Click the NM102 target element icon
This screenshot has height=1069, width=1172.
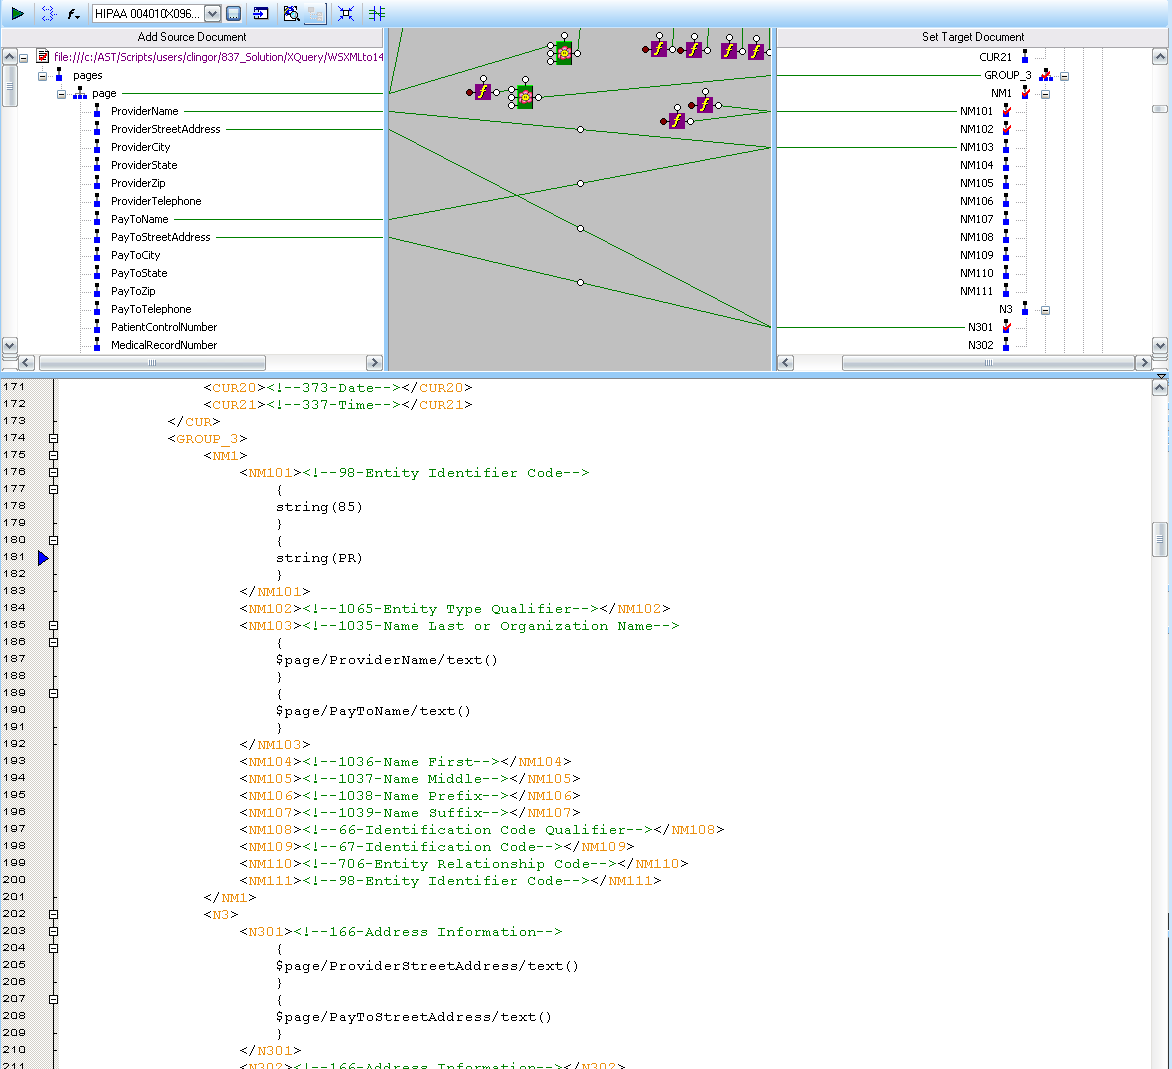[x=1006, y=129]
